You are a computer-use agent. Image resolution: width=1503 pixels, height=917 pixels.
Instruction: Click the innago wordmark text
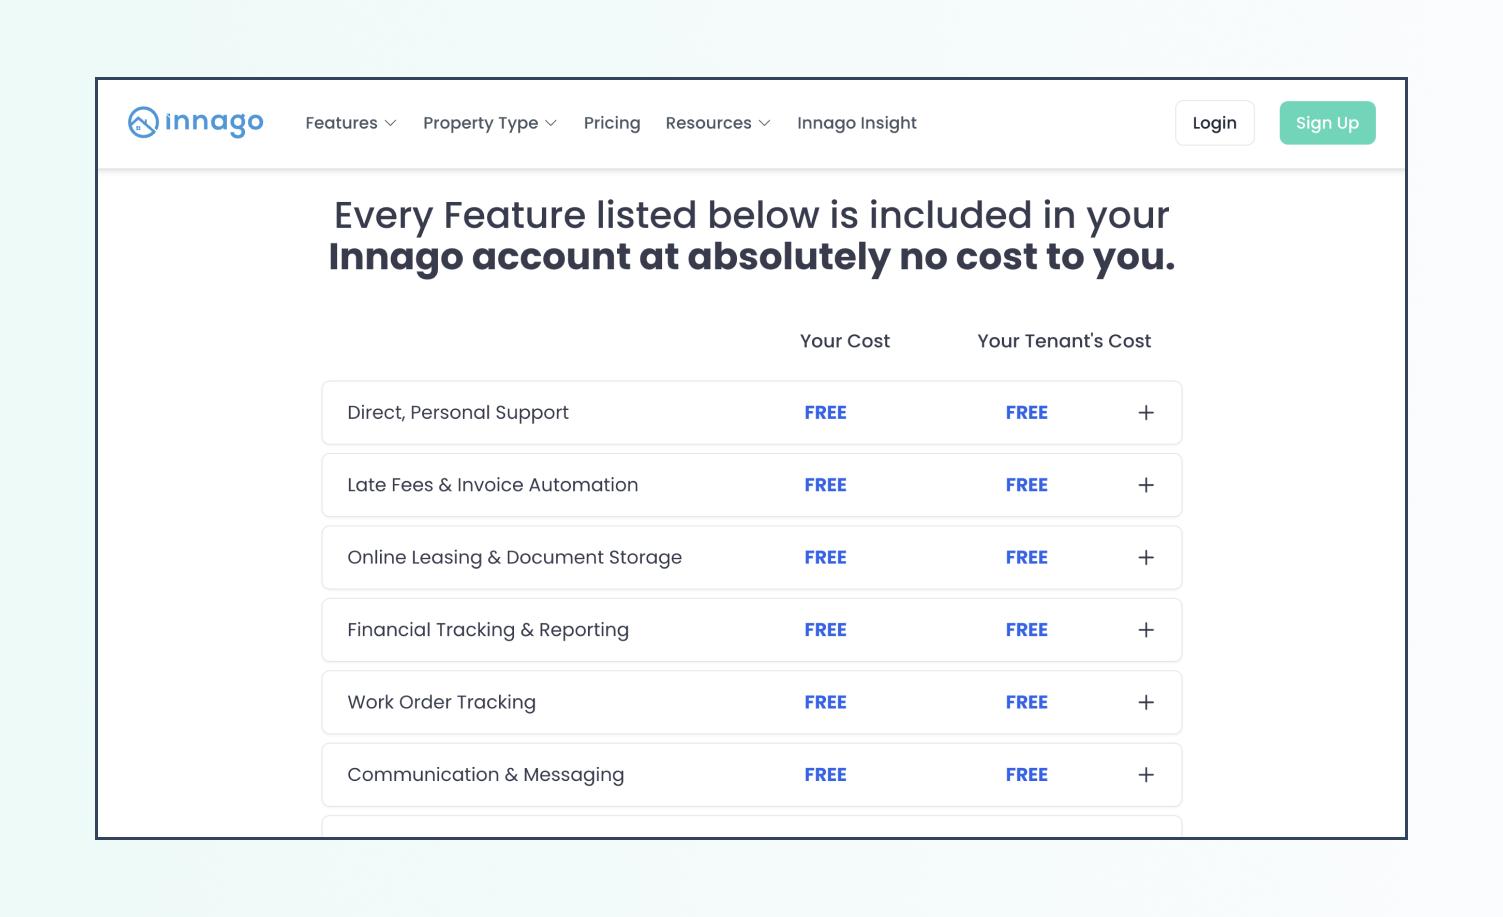214,122
